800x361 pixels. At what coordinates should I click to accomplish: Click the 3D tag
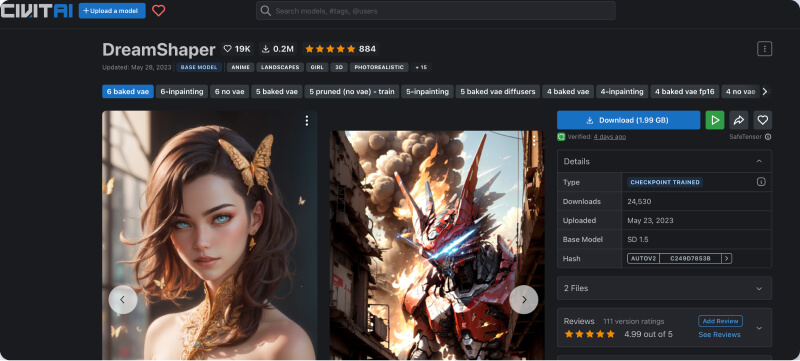[x=338, y=67]
